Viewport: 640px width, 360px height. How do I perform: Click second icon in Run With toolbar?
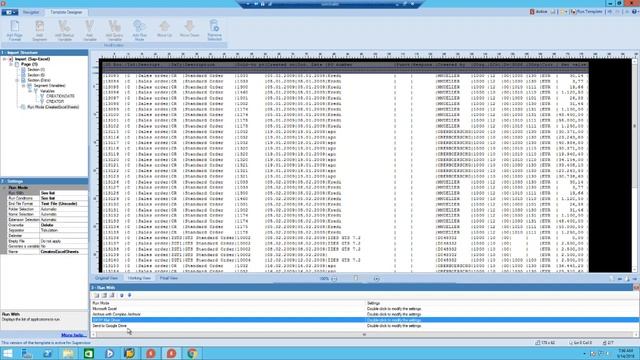click(x=104, y=295)
